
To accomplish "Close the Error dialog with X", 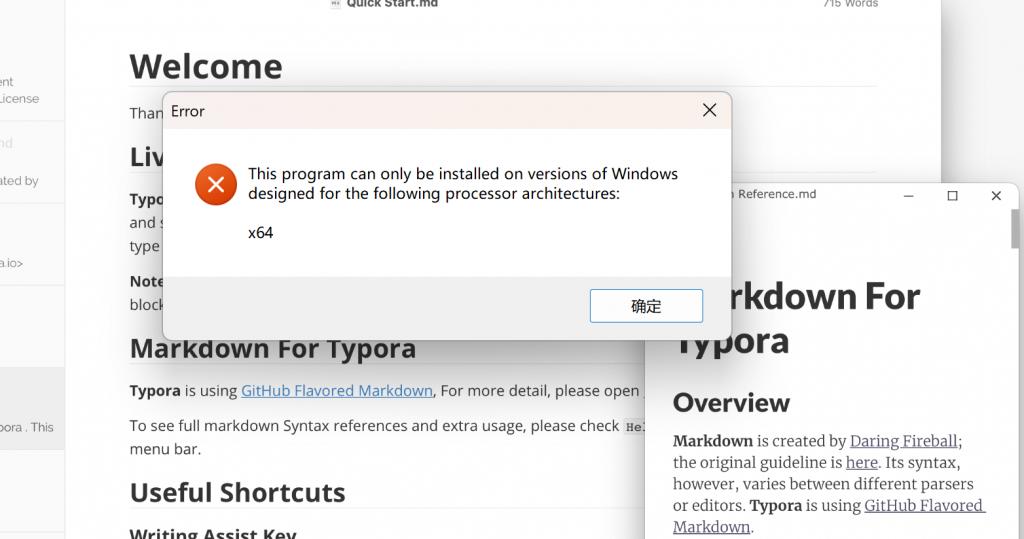I will pyautogui.click(x=709, y=110).
